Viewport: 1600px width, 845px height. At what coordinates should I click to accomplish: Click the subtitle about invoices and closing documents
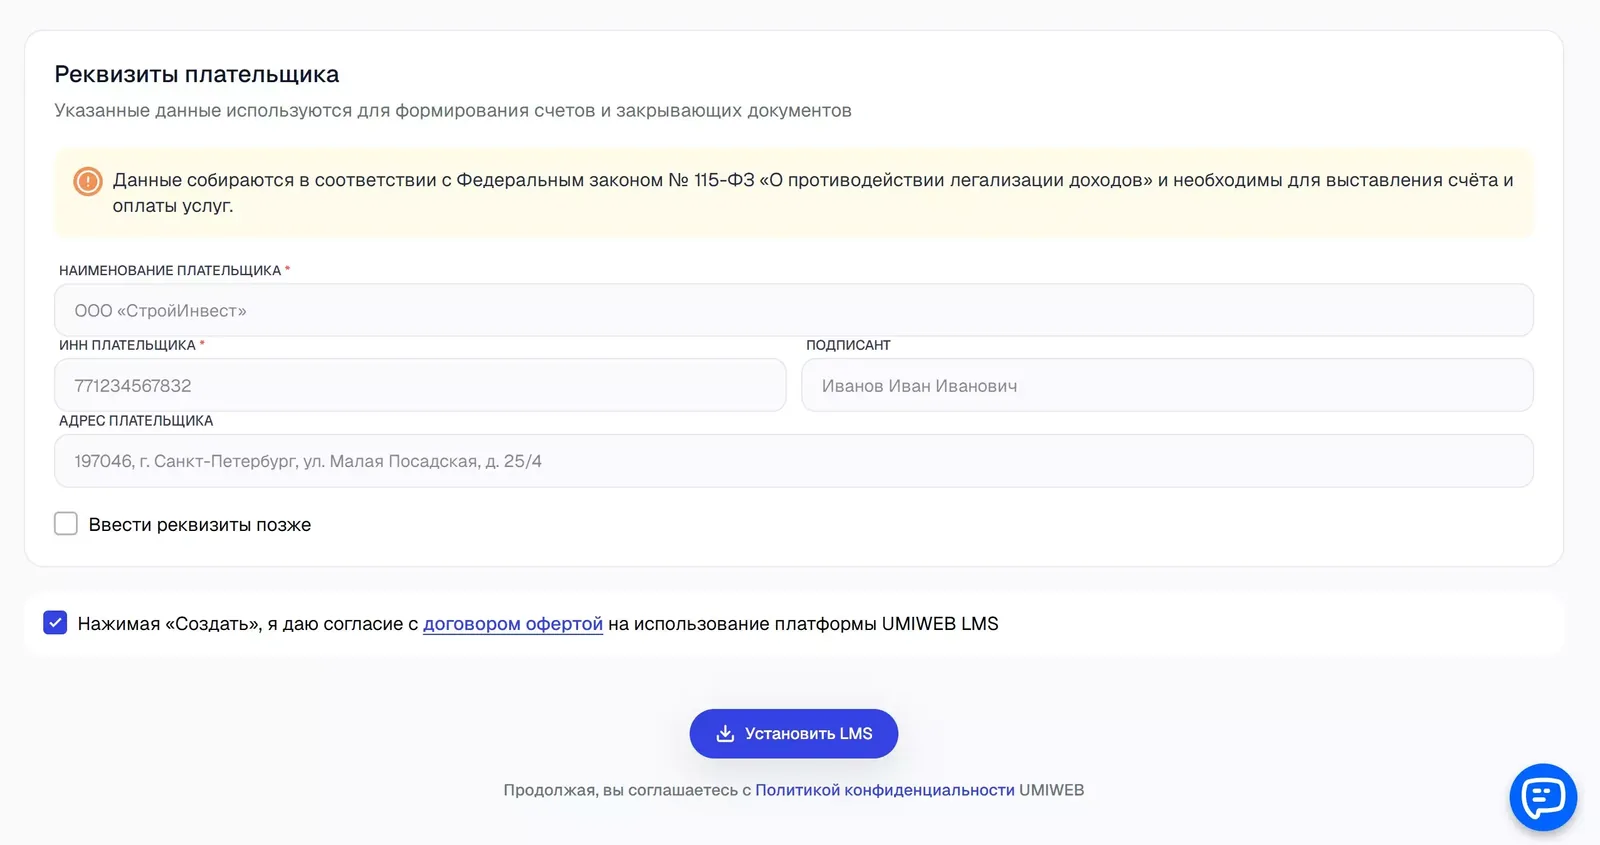[453, 111]
